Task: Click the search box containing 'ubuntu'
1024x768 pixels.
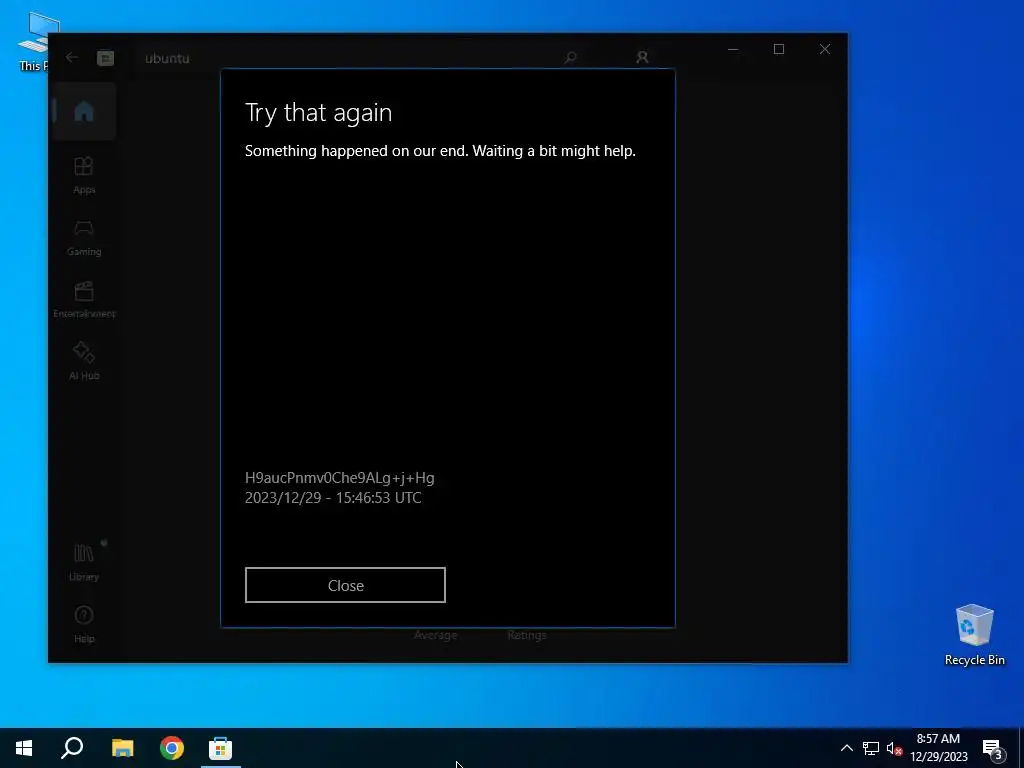Action: click(359, 58)
